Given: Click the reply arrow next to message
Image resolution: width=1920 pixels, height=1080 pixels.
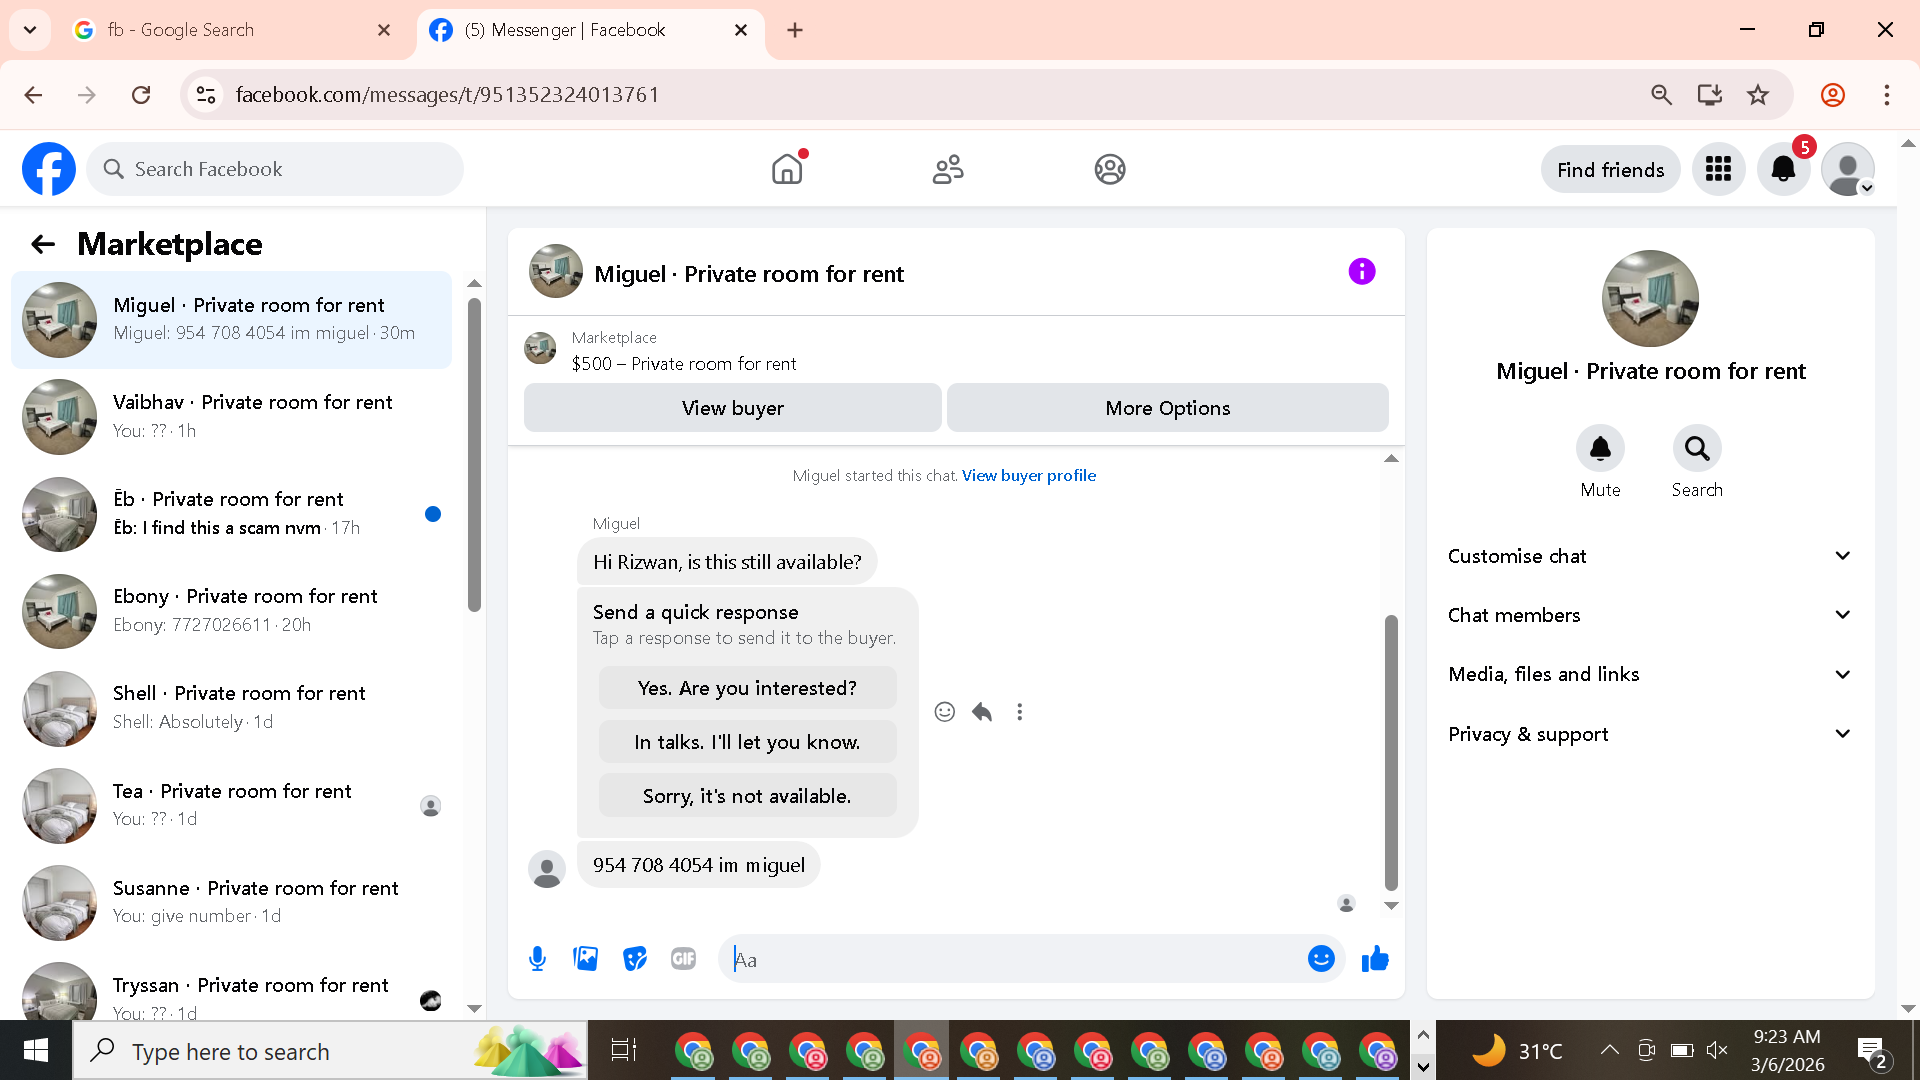Looking at the screenshot, I should coord(982,712).
